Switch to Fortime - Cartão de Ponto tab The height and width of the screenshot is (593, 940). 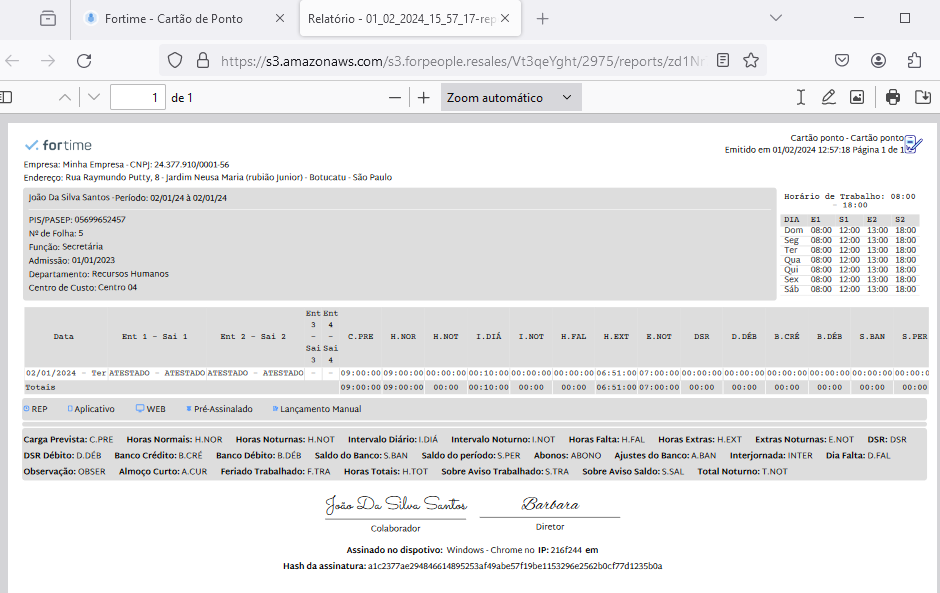[185, 19]
